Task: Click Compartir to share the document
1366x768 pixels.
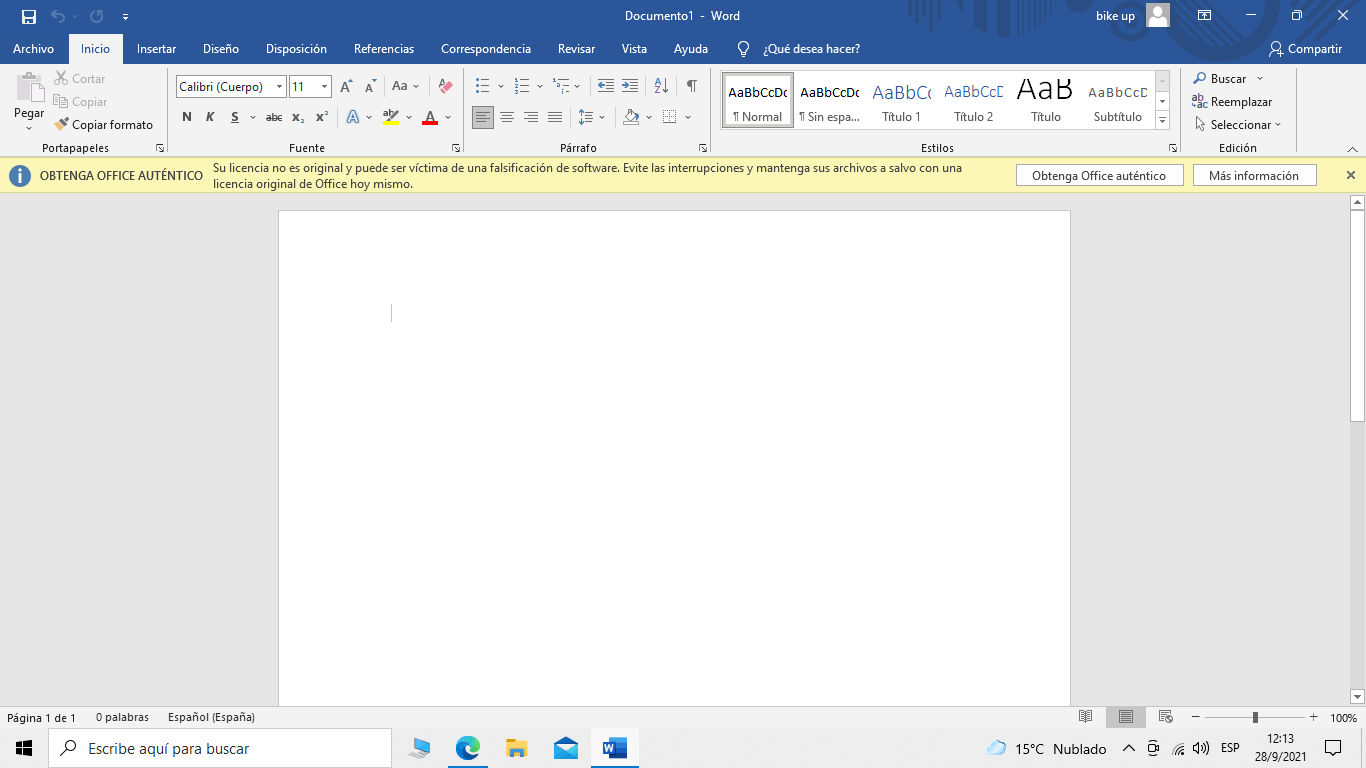Action: pyautogui.click(x=1305, y=49)
